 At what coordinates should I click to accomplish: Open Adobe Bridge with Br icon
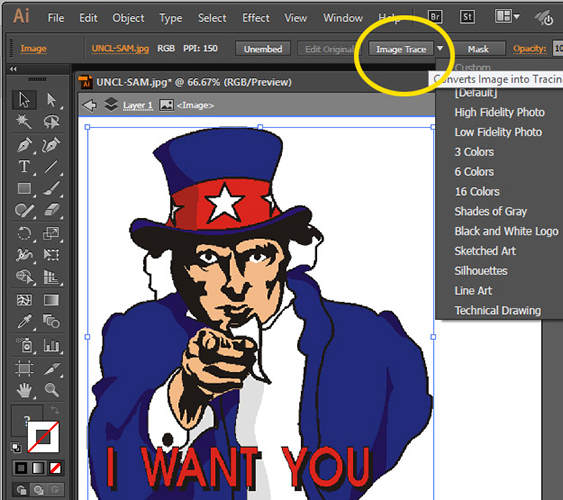tap(435, 17)
